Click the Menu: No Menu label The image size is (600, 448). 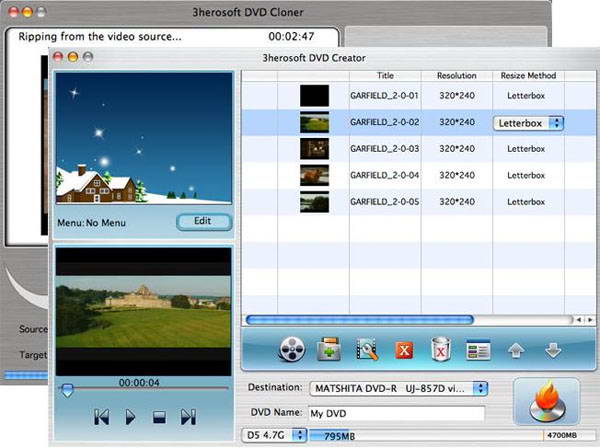pyautogui.click(x=91, y=223)
